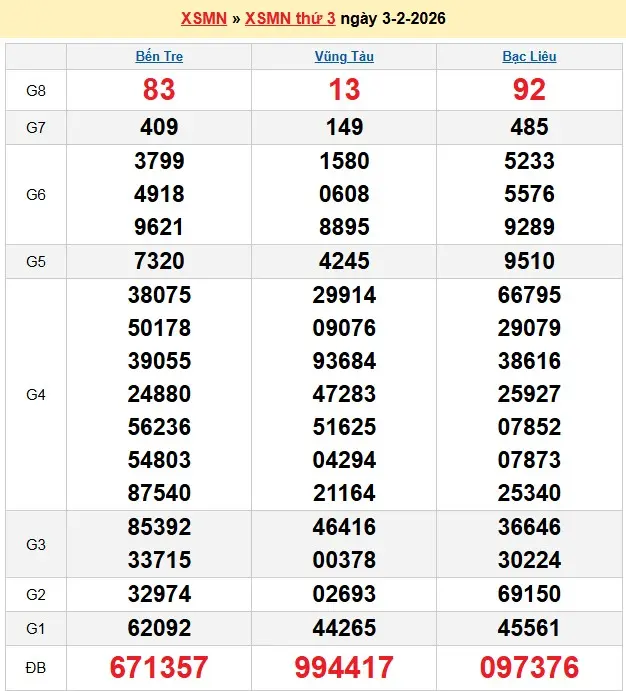Click the G8 prize row label
The image size is (626, 691).
pos(36,90)
